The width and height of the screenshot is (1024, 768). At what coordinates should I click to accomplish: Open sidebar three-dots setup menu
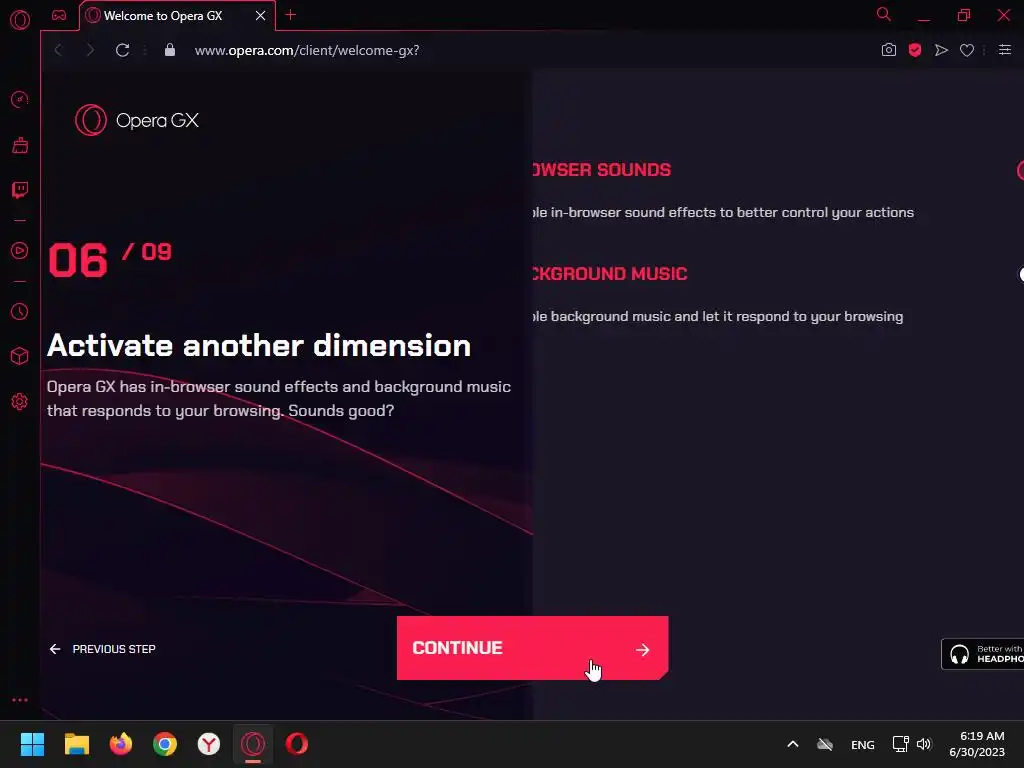point(20,700)
